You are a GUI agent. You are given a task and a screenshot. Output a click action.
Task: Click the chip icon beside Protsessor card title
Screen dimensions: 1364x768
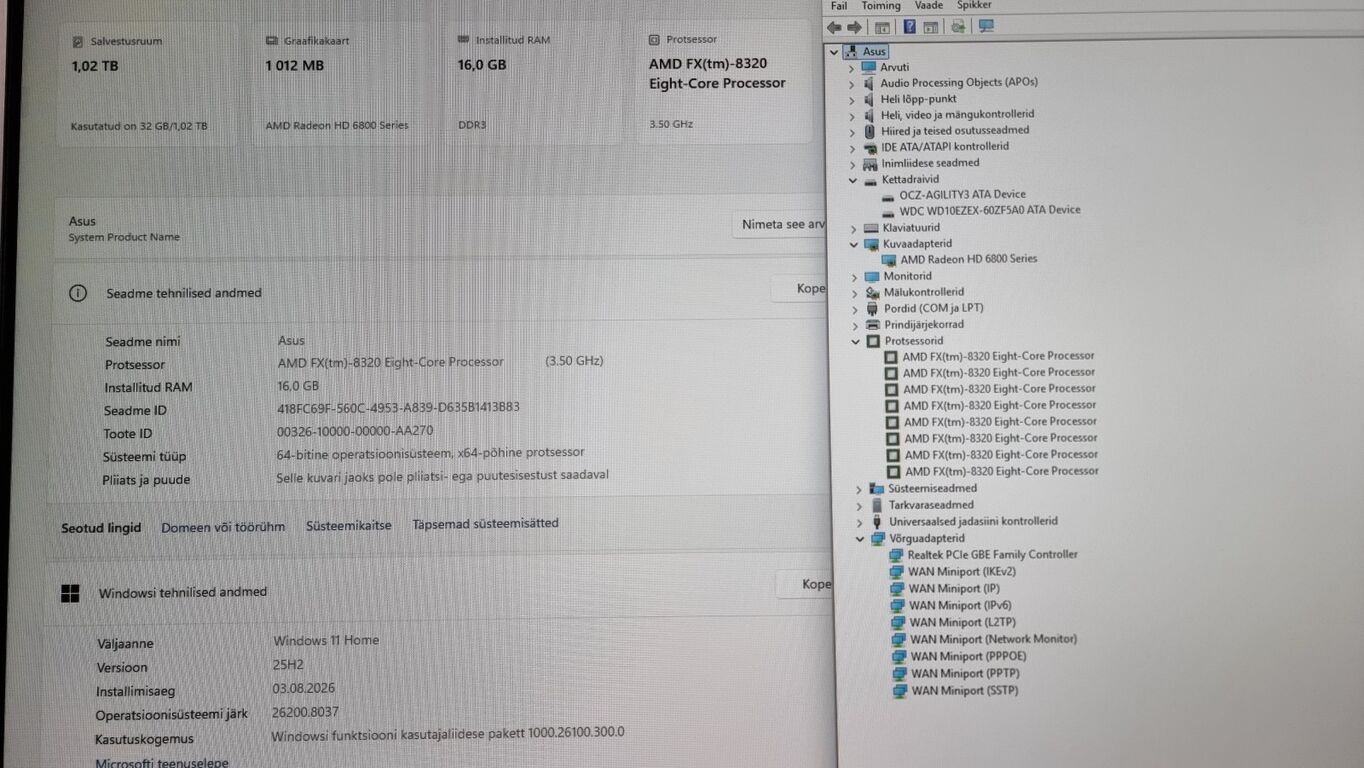pos(654,40)
